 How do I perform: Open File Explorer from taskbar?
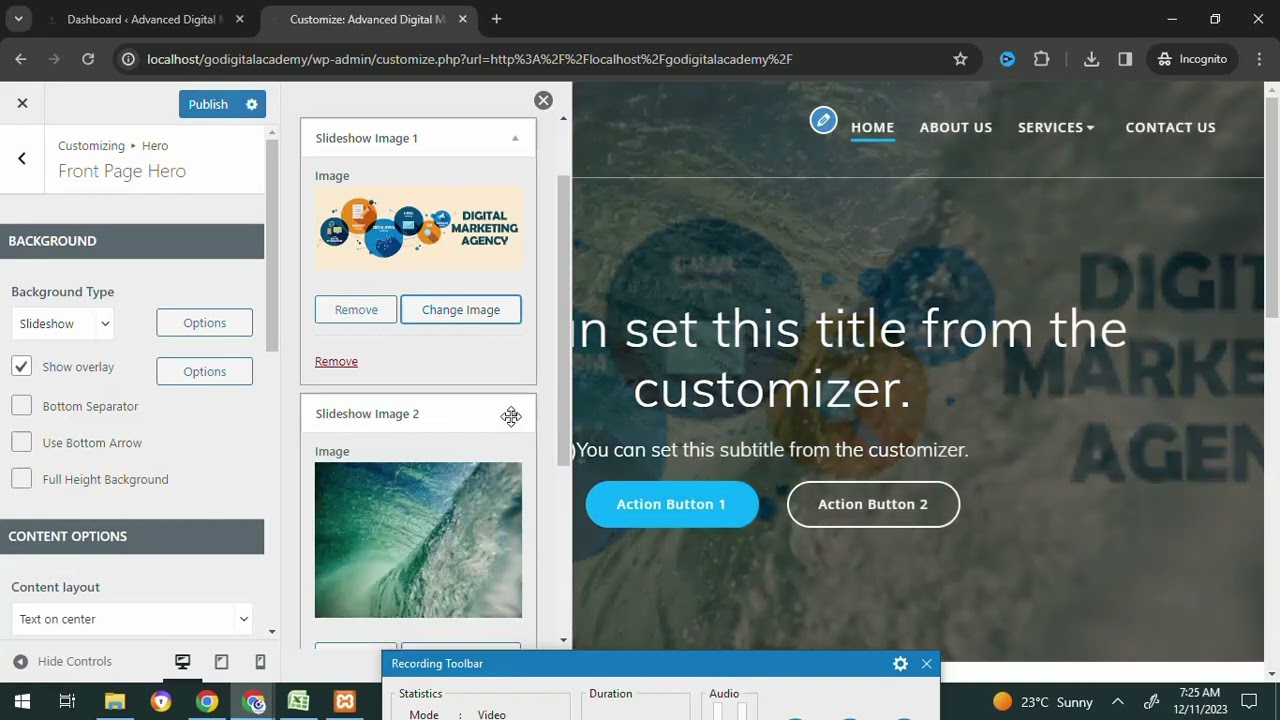pyautogui.click(x=114, y=701)
